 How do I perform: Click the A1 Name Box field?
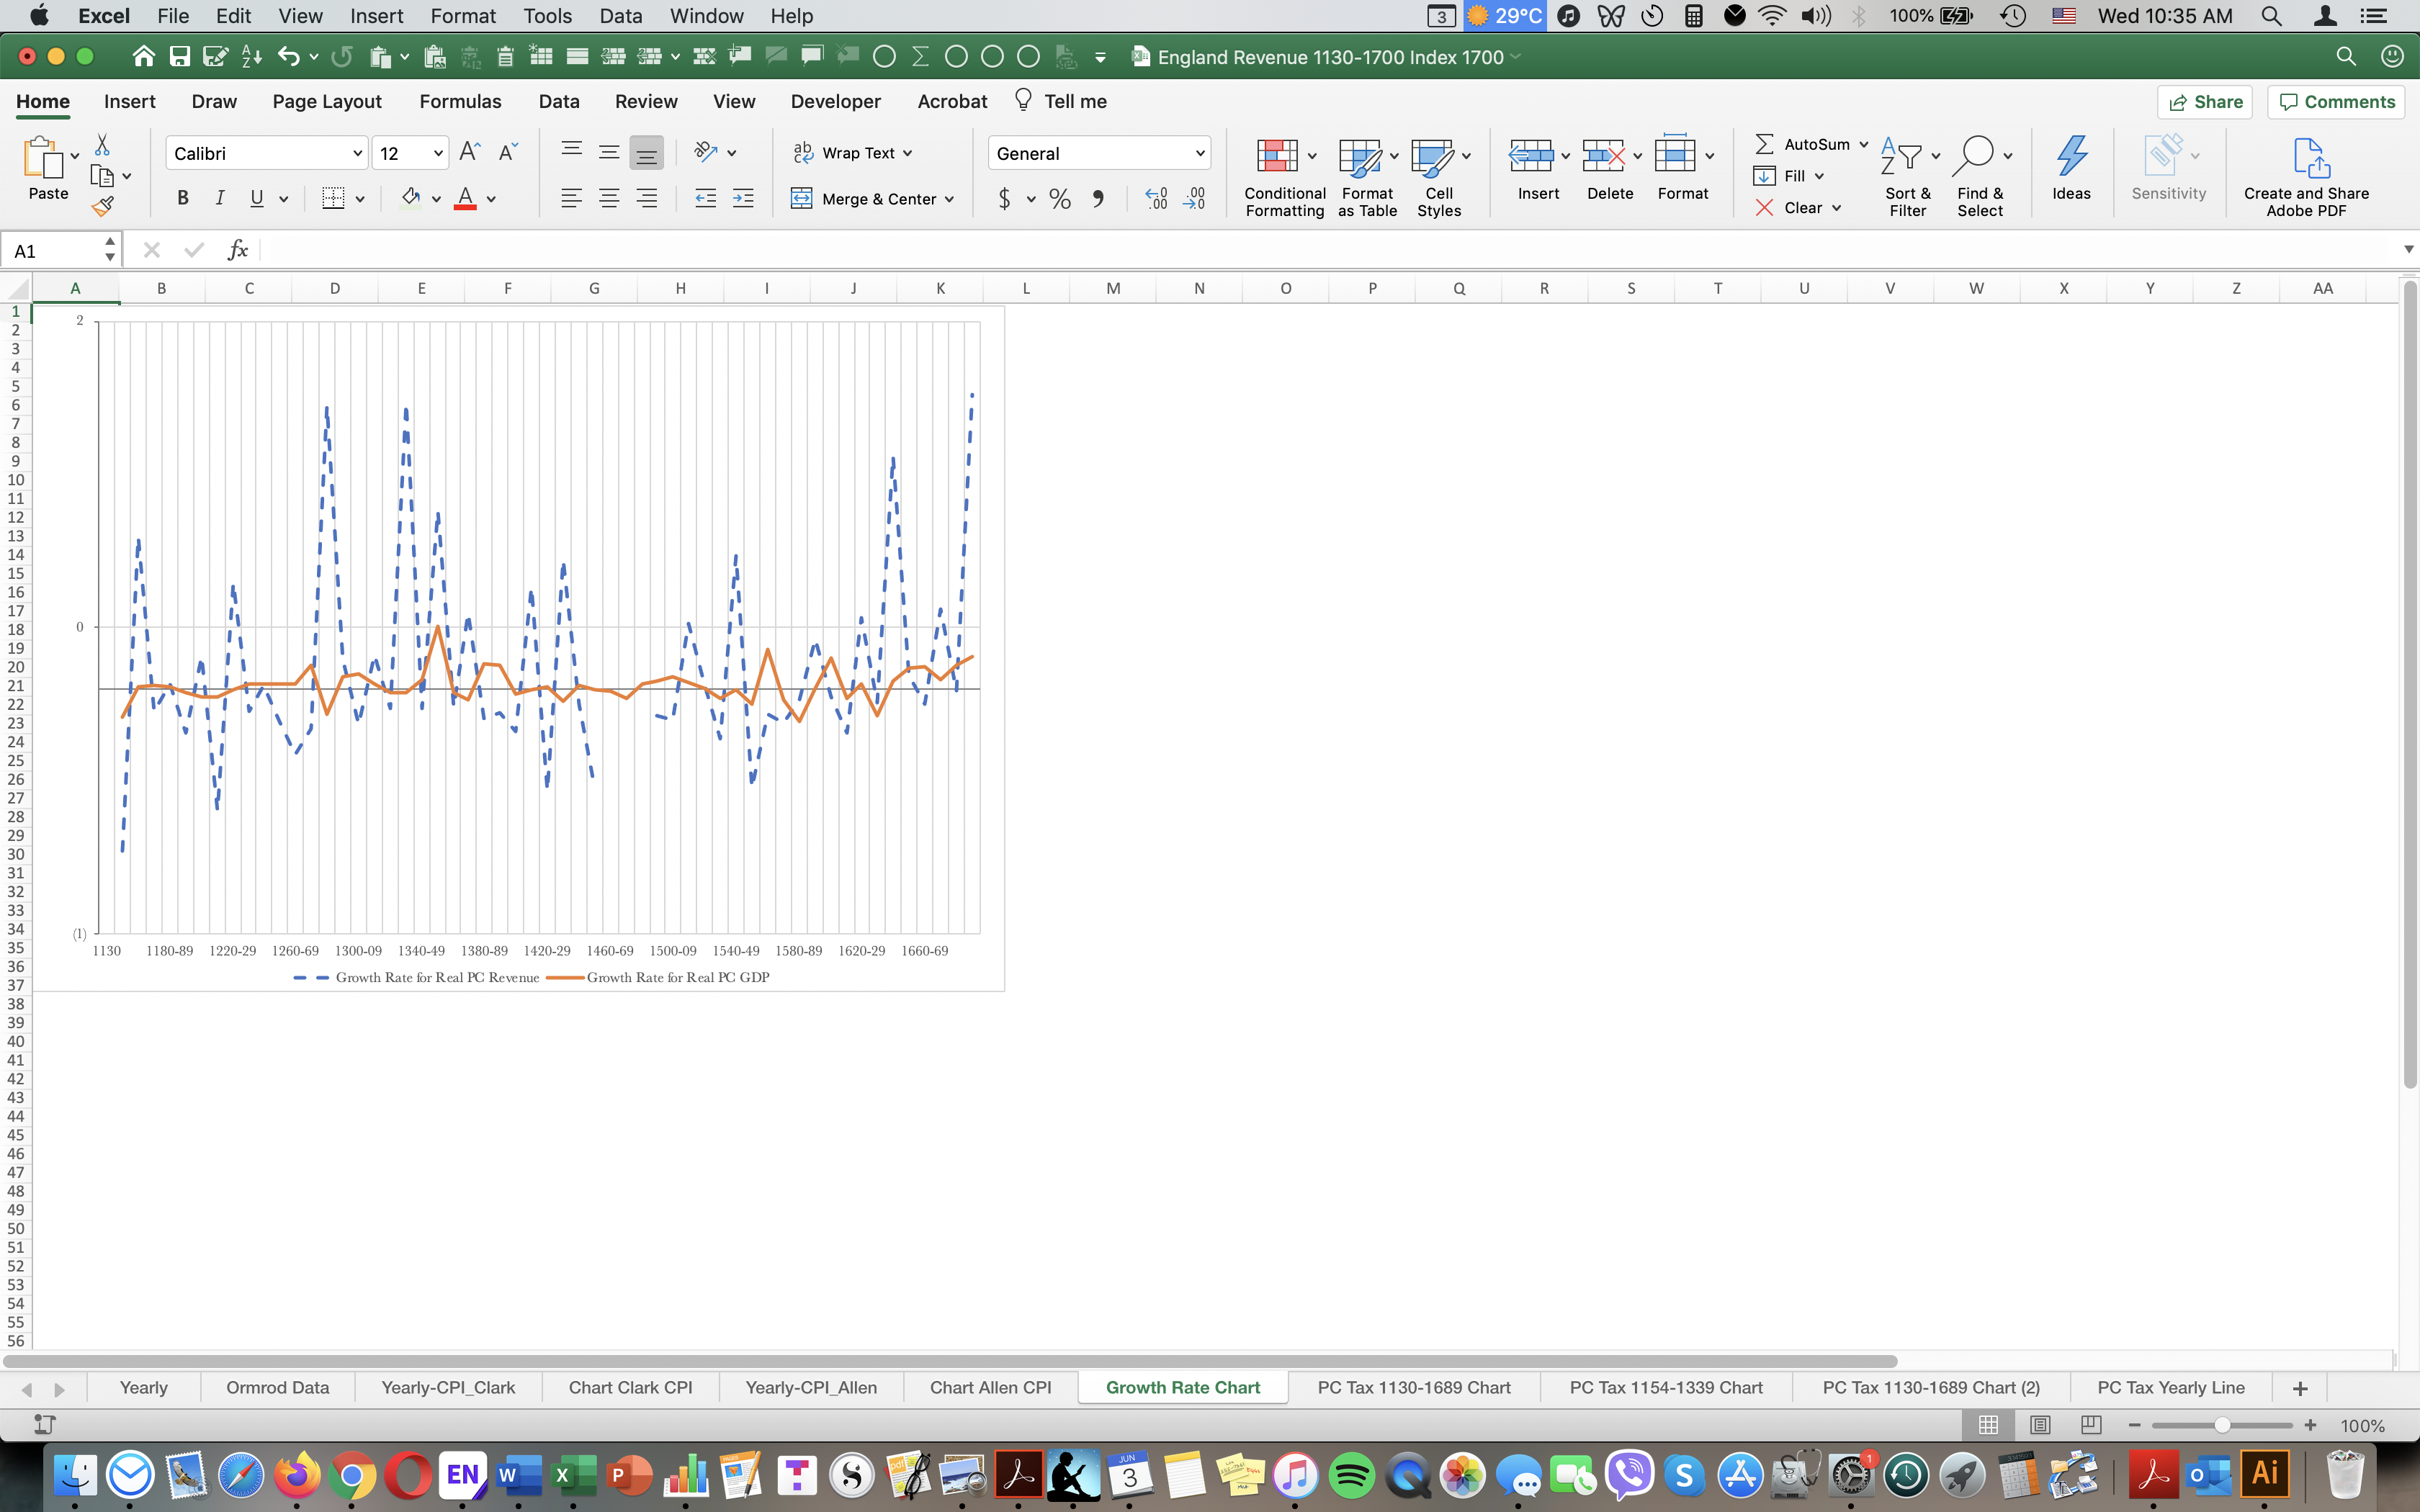[x=50, y=251]
